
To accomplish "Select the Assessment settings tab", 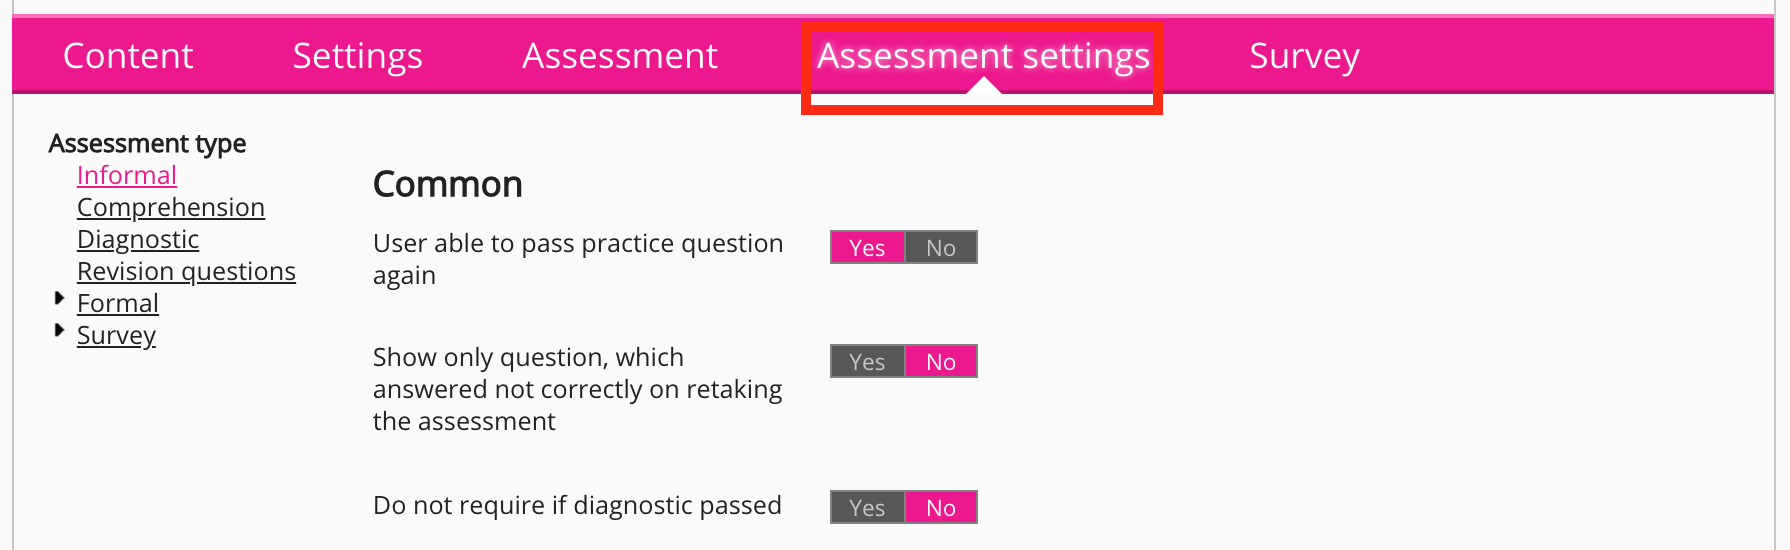I will [x=983, y=56].
